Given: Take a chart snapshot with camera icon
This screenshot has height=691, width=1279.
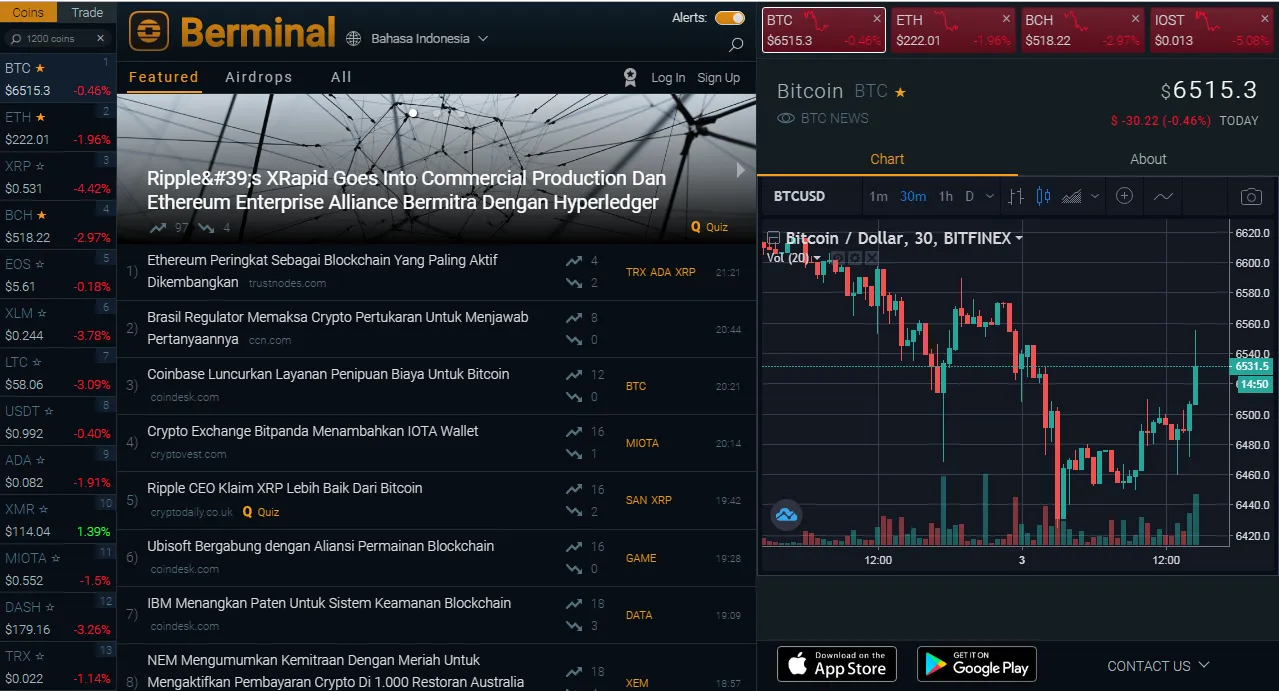Looking at the screenshot, I should 1251,197.
